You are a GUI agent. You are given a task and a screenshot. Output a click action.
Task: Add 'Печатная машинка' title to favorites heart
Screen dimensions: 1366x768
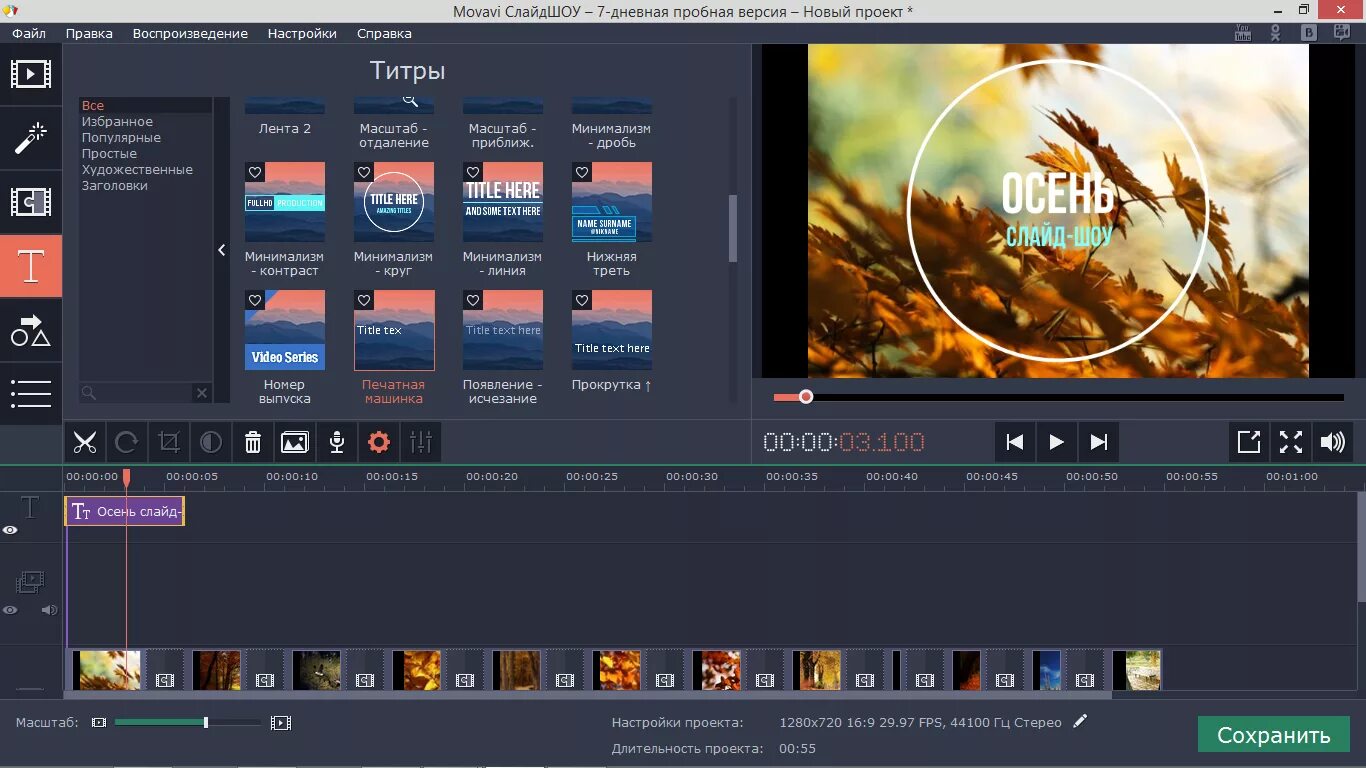click(x=363, y=300)
